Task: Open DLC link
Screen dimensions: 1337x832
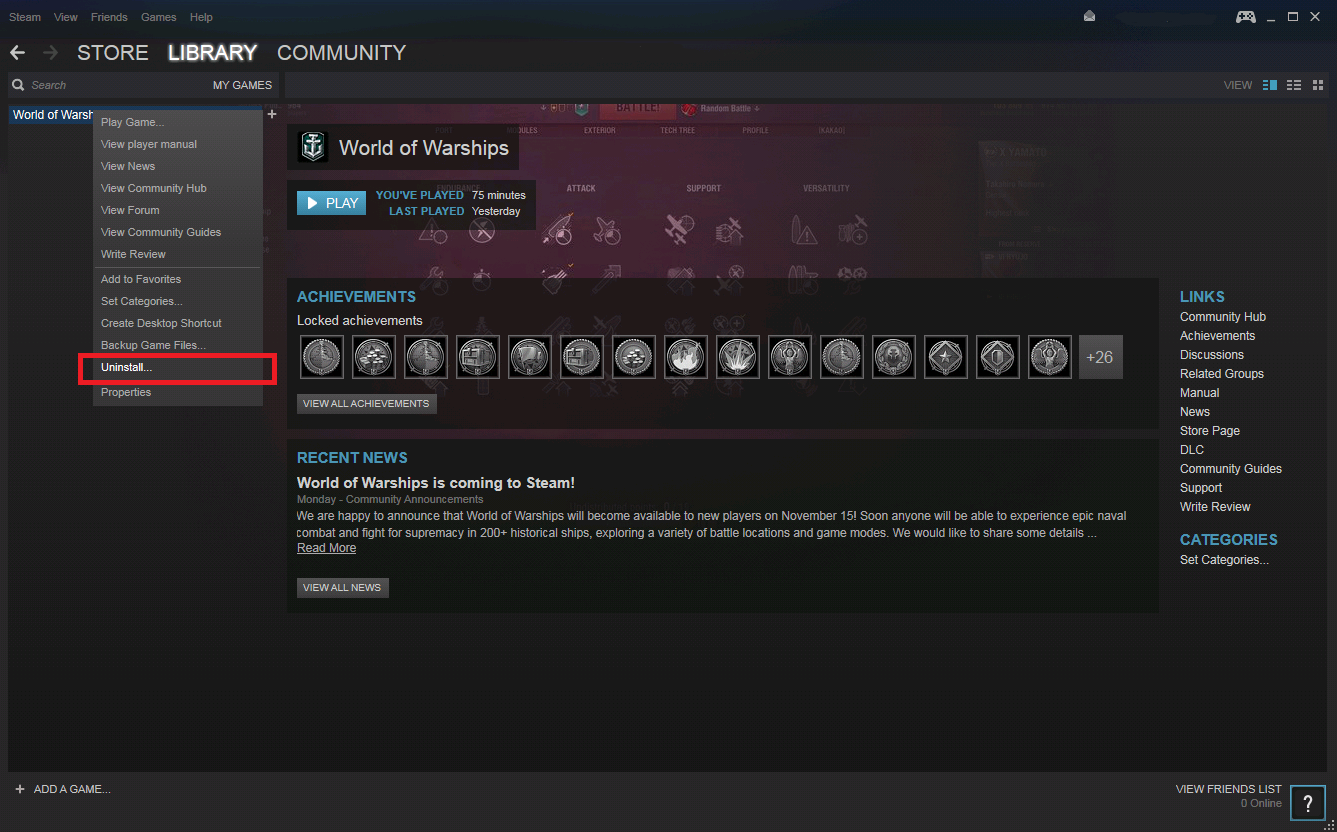Action: click(x=1192, y=450)
